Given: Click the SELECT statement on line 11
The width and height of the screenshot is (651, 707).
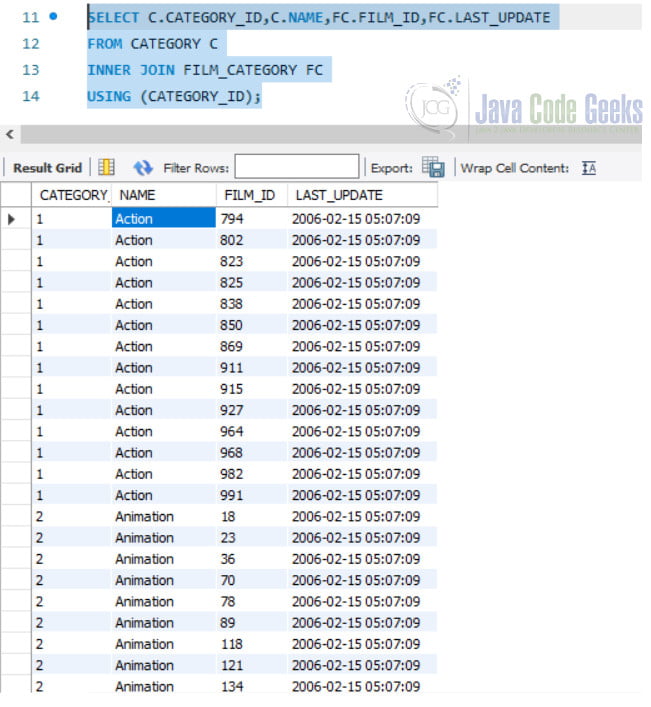Looking at the screenshot, I should point(319,17).
